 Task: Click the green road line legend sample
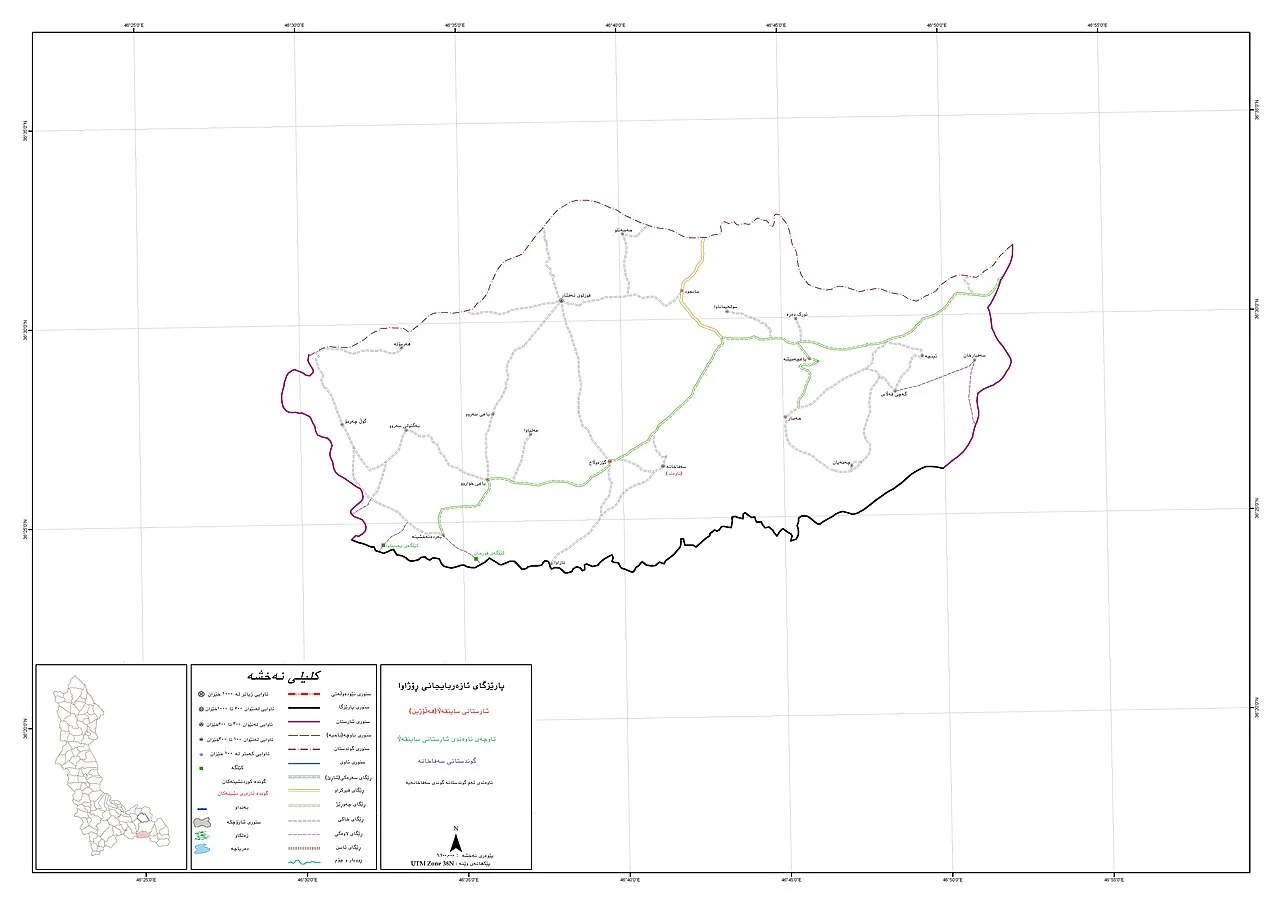pos(303,804)
